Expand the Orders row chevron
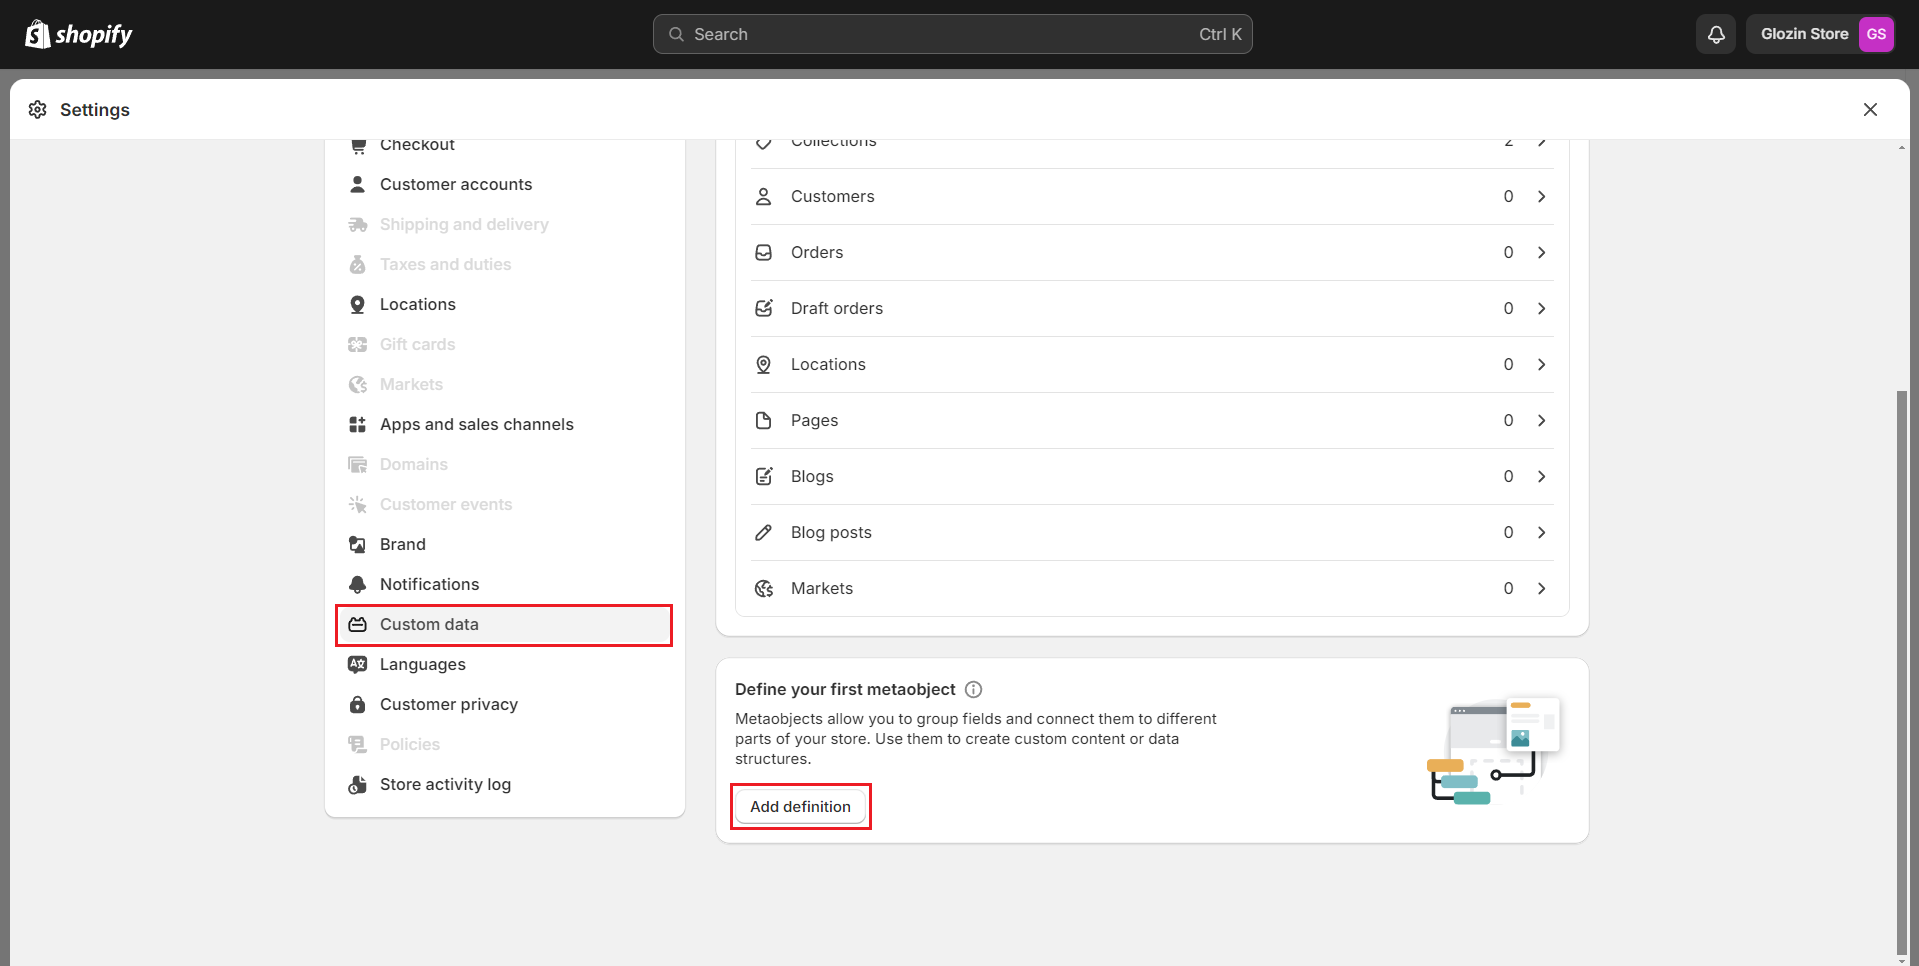The image size is (1919, 966). pos(1541,252)
